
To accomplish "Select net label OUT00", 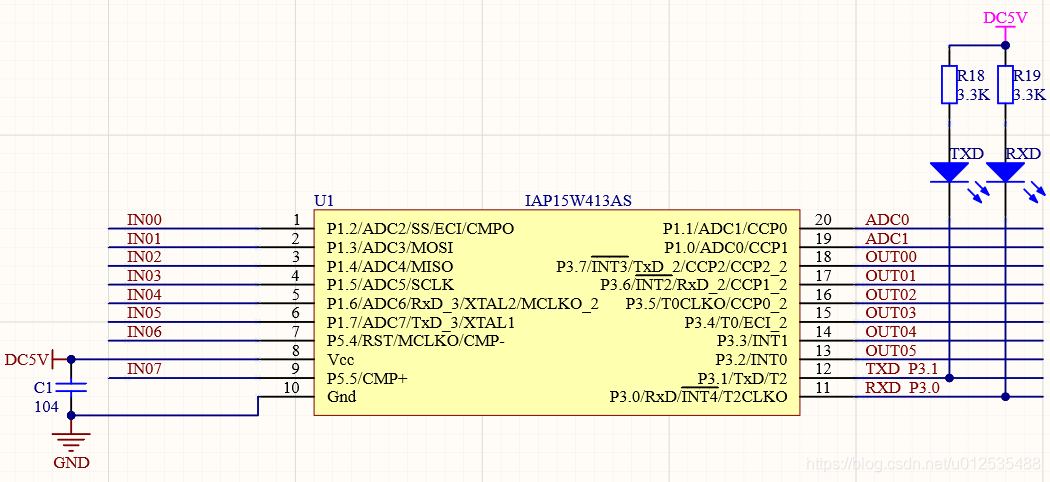I will click(891, 257).
